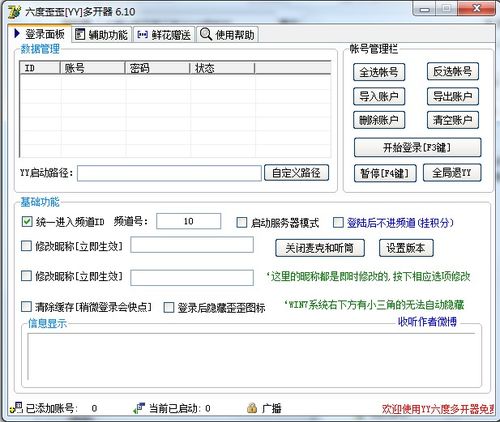Click the 设置版本 button

click(x=406, y=248)
